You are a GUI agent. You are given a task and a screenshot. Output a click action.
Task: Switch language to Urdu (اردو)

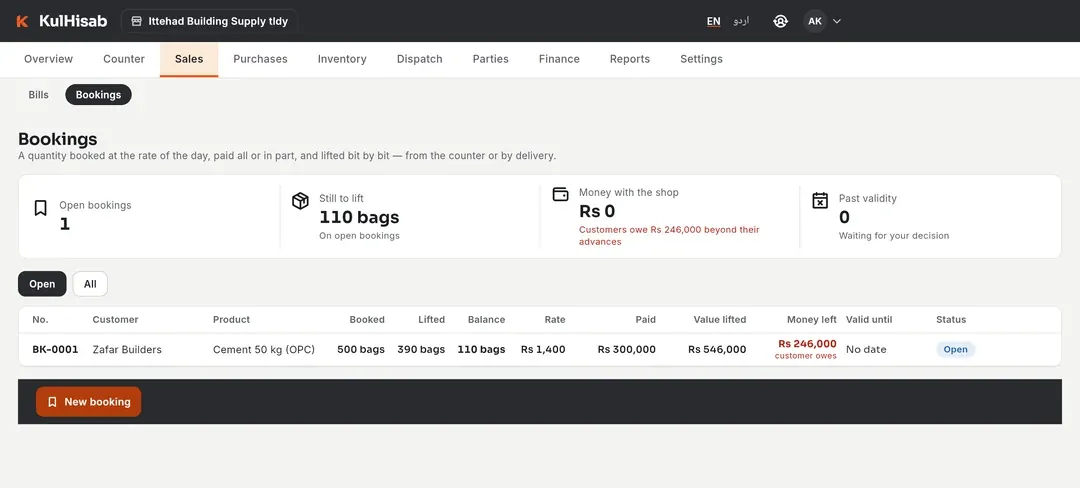[x=741, y=21]
